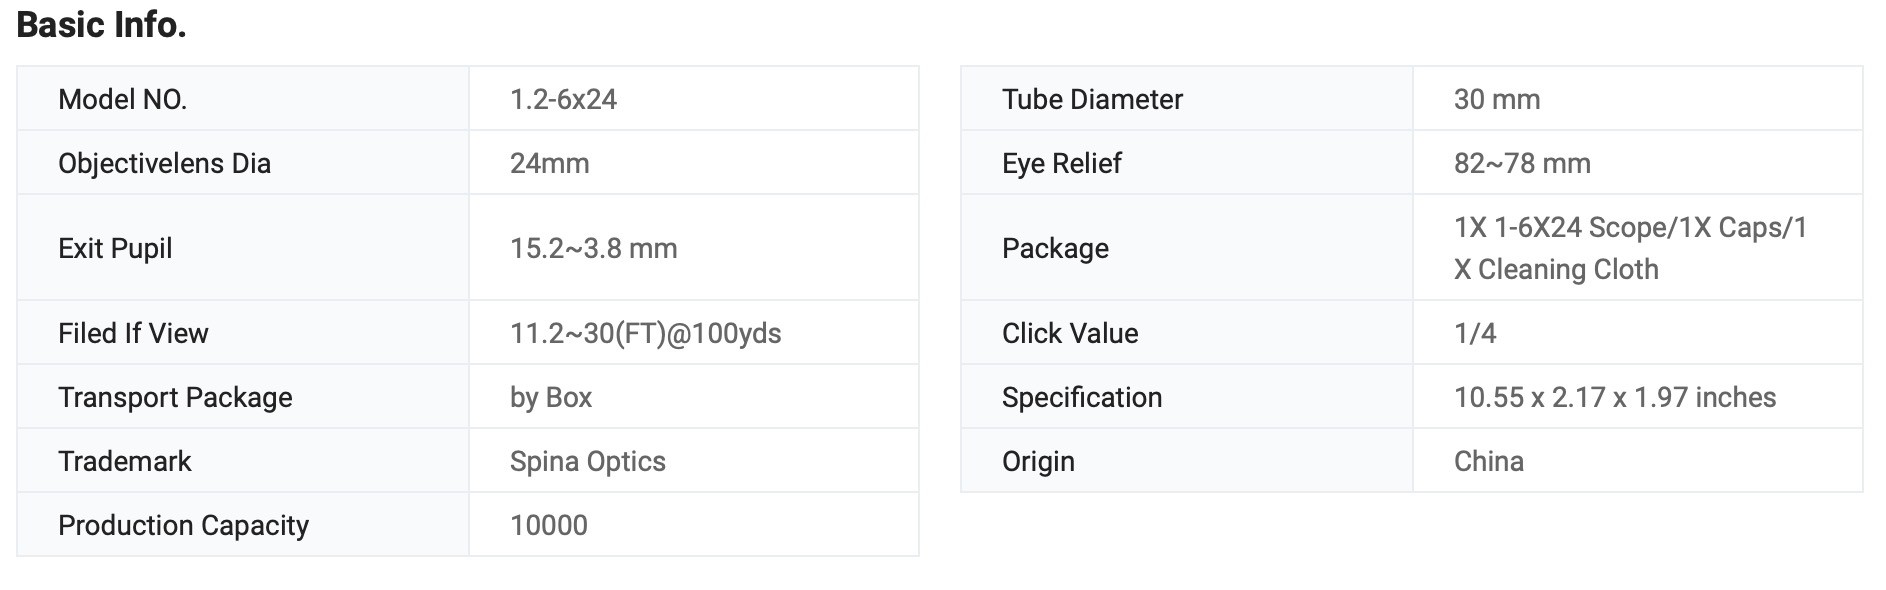Screen dimensions: 1886x590
Task: Click the Filed If View label
Action: [x=133, y=333]
